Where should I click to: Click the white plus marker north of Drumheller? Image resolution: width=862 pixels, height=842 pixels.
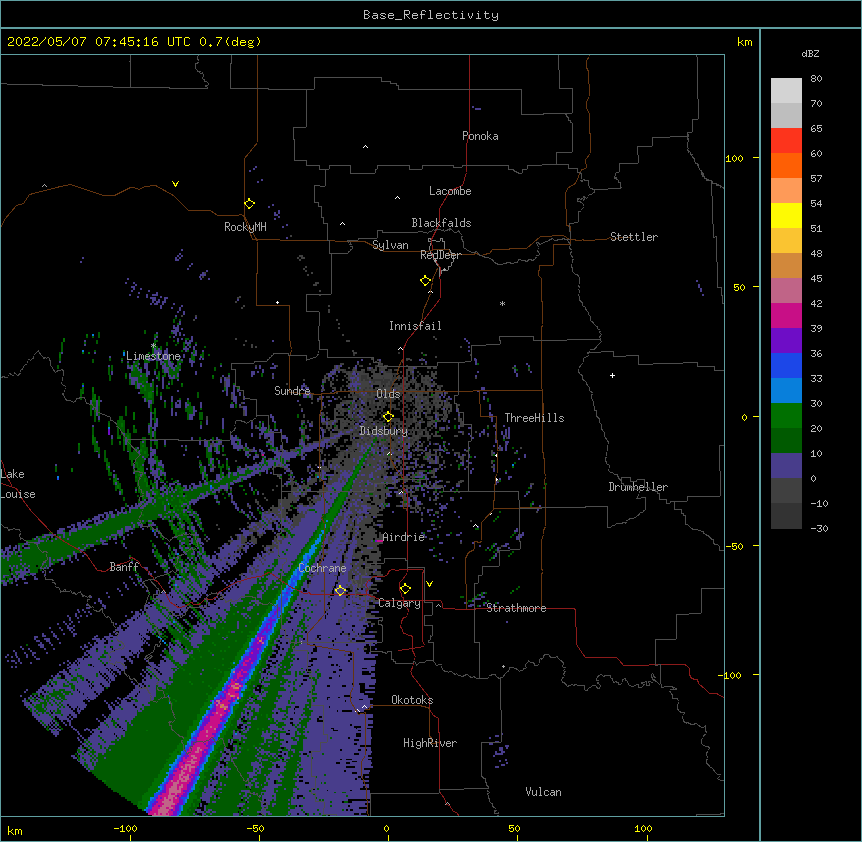(x=612, y=375)
